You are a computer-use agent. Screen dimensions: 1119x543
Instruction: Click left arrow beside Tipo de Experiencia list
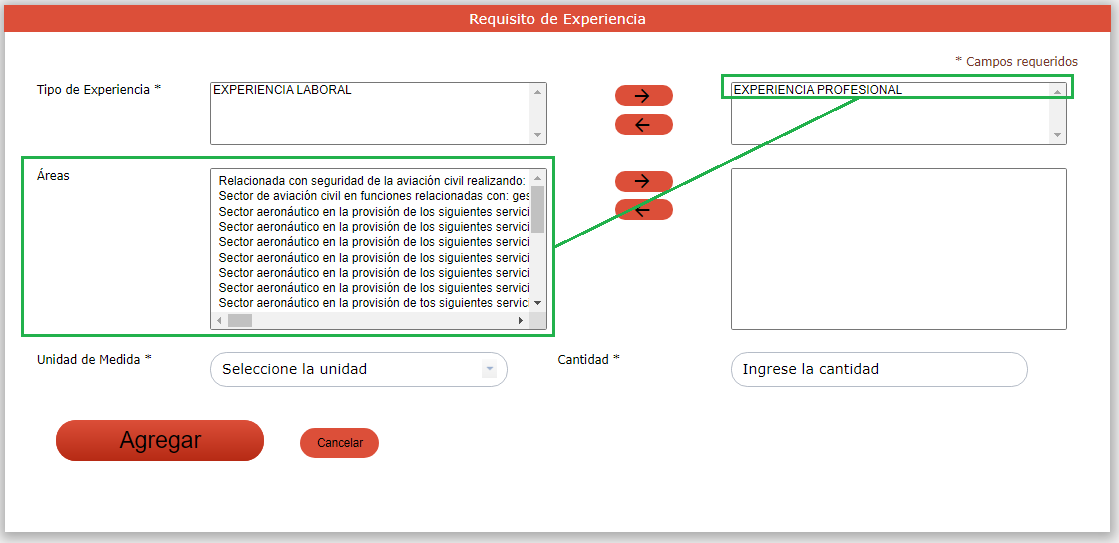tap(643, 125)
